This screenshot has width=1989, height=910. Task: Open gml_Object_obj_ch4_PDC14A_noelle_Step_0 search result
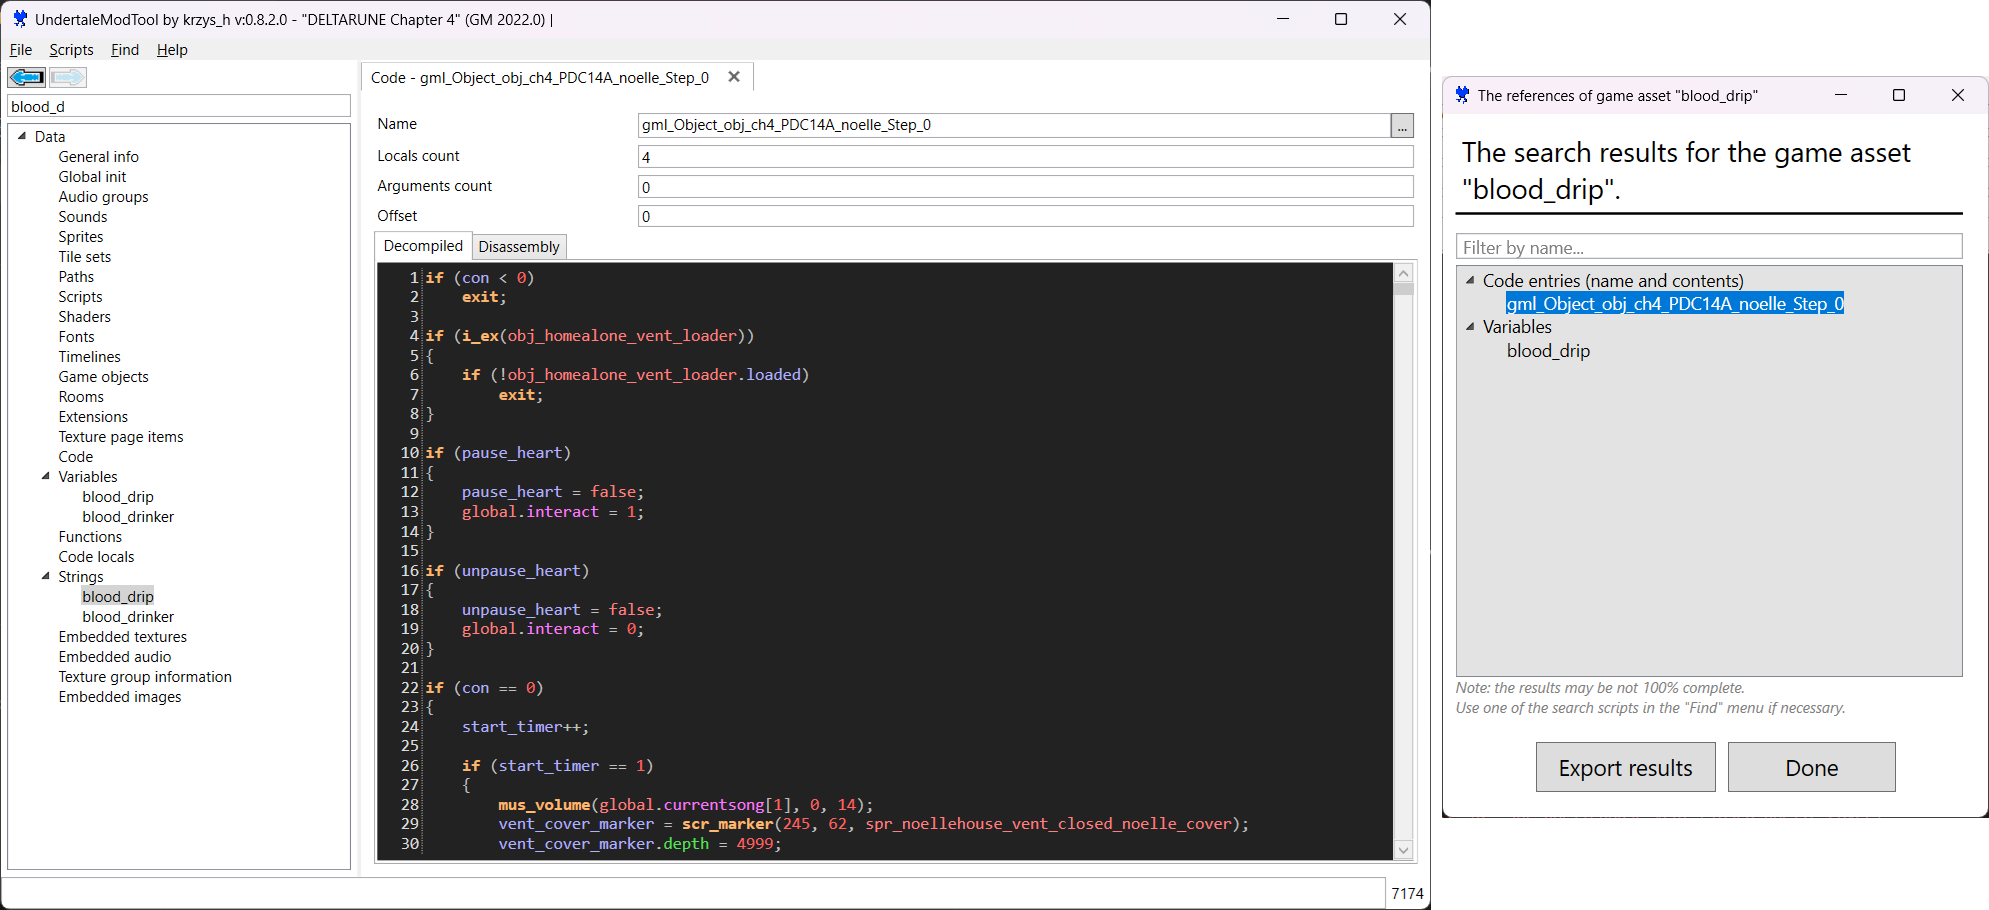[1675, 304]
